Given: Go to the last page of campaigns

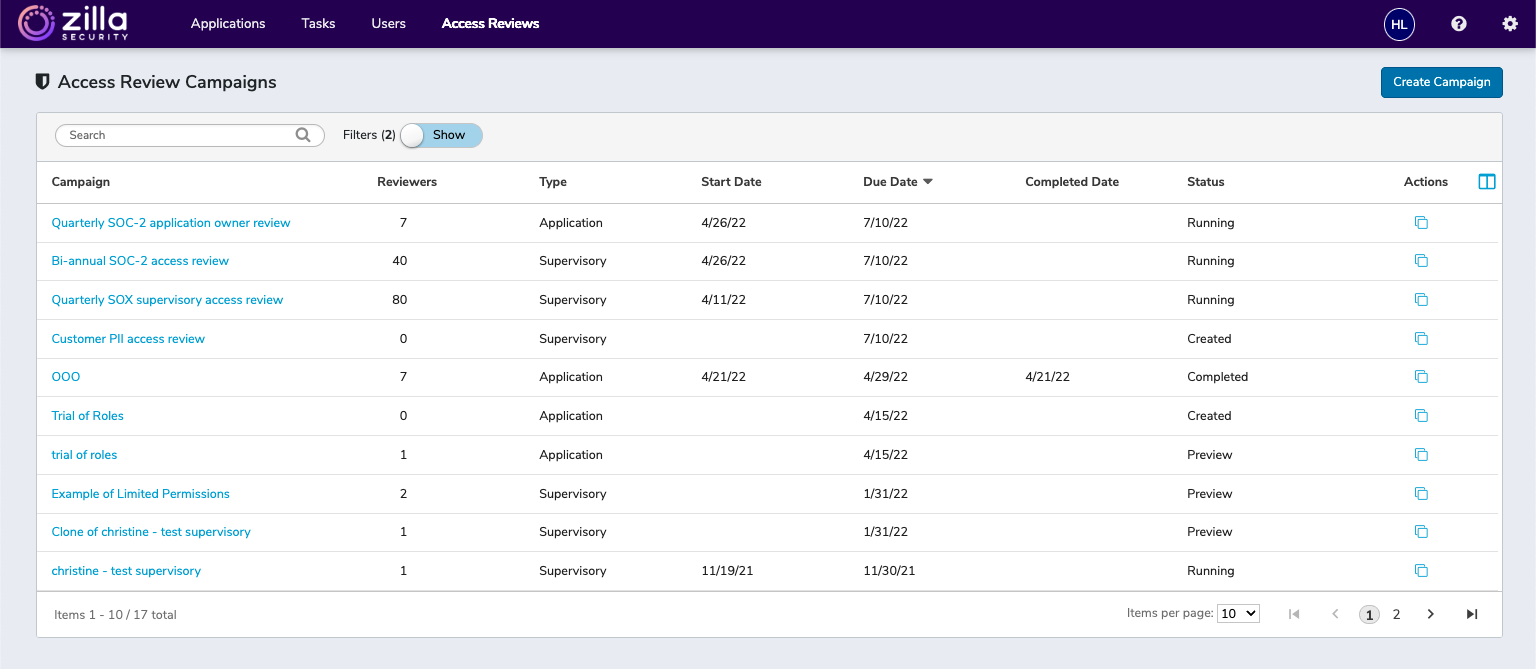Looking at the screenshot, I should 1471,613.
